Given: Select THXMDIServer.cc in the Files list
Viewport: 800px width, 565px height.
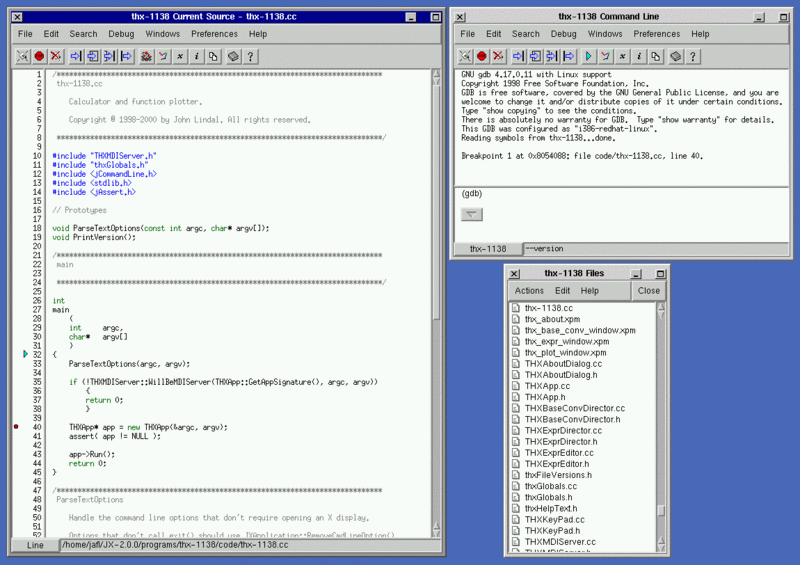Looking at the screenshot, I should (x=560, y=542).
